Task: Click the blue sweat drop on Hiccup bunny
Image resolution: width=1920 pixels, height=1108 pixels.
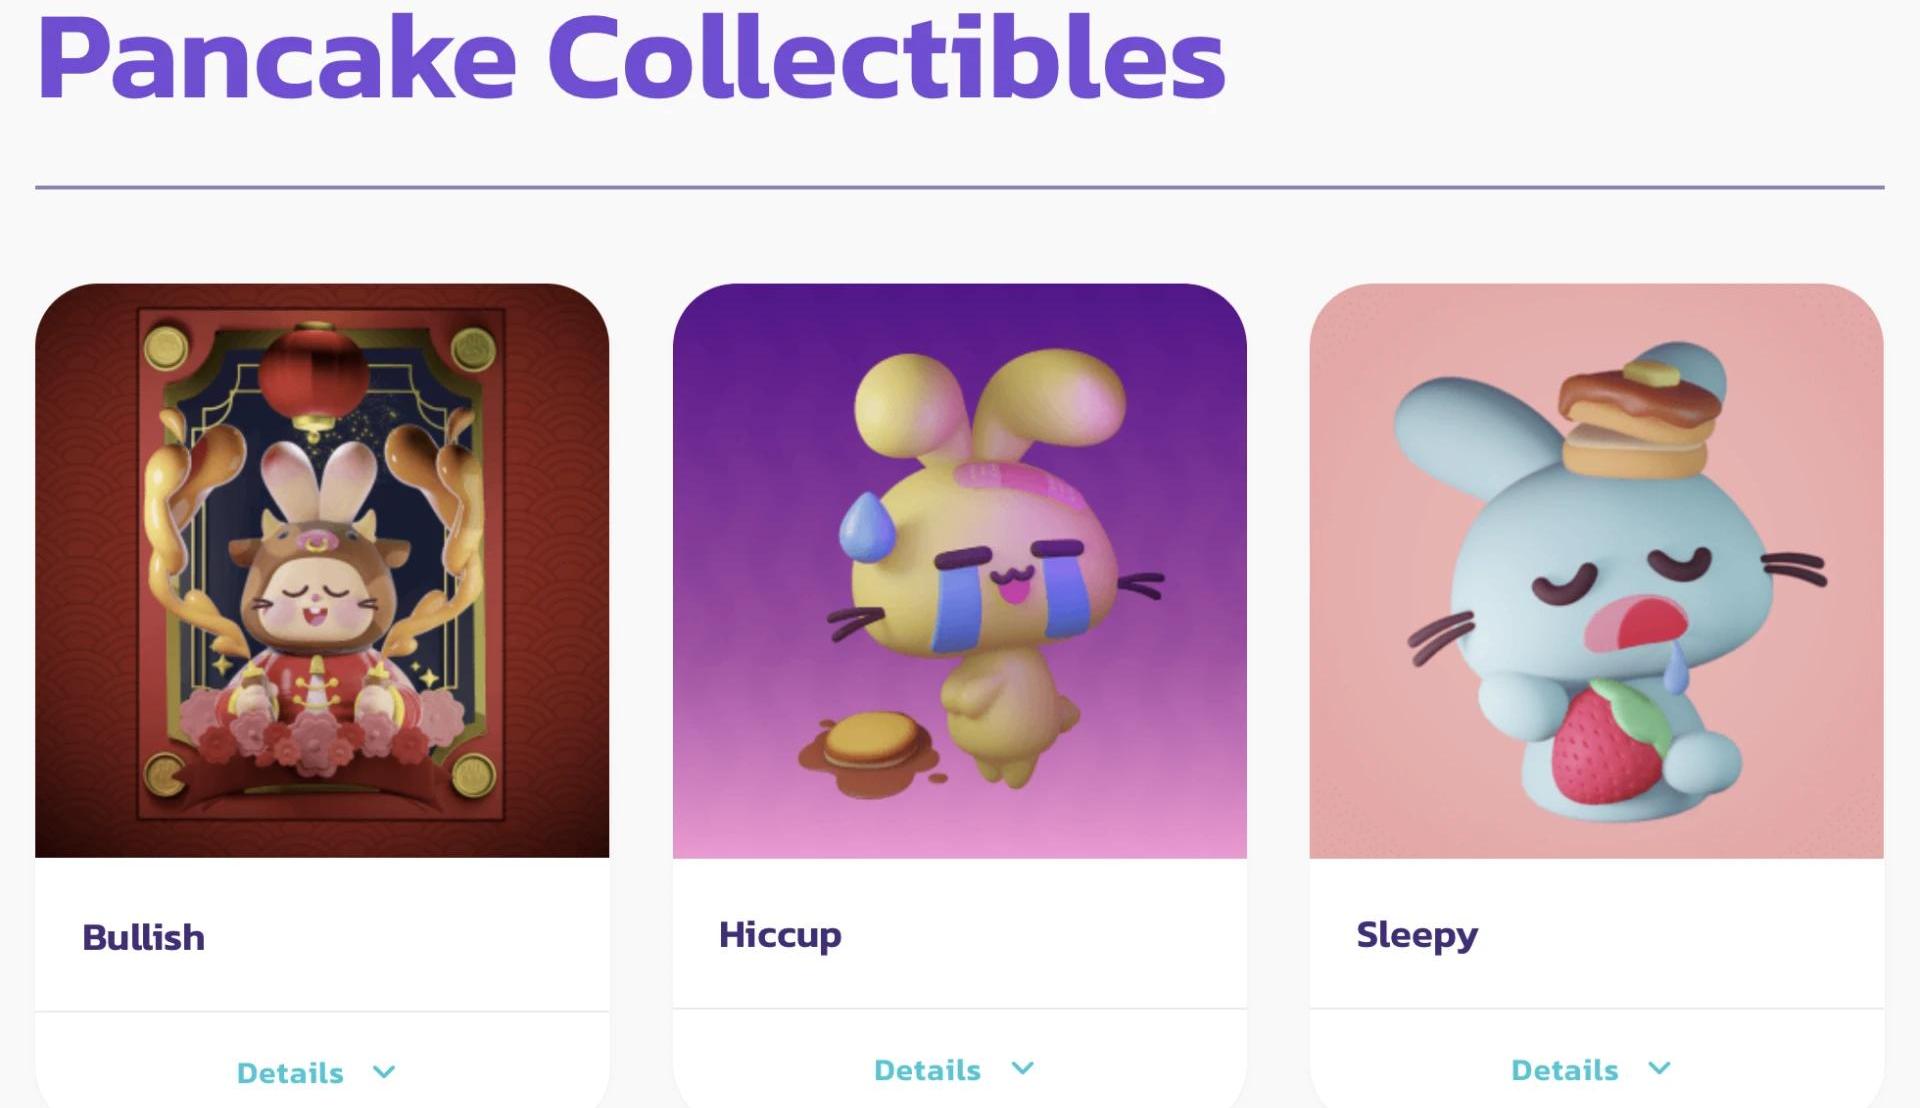Action: point(868,526)
